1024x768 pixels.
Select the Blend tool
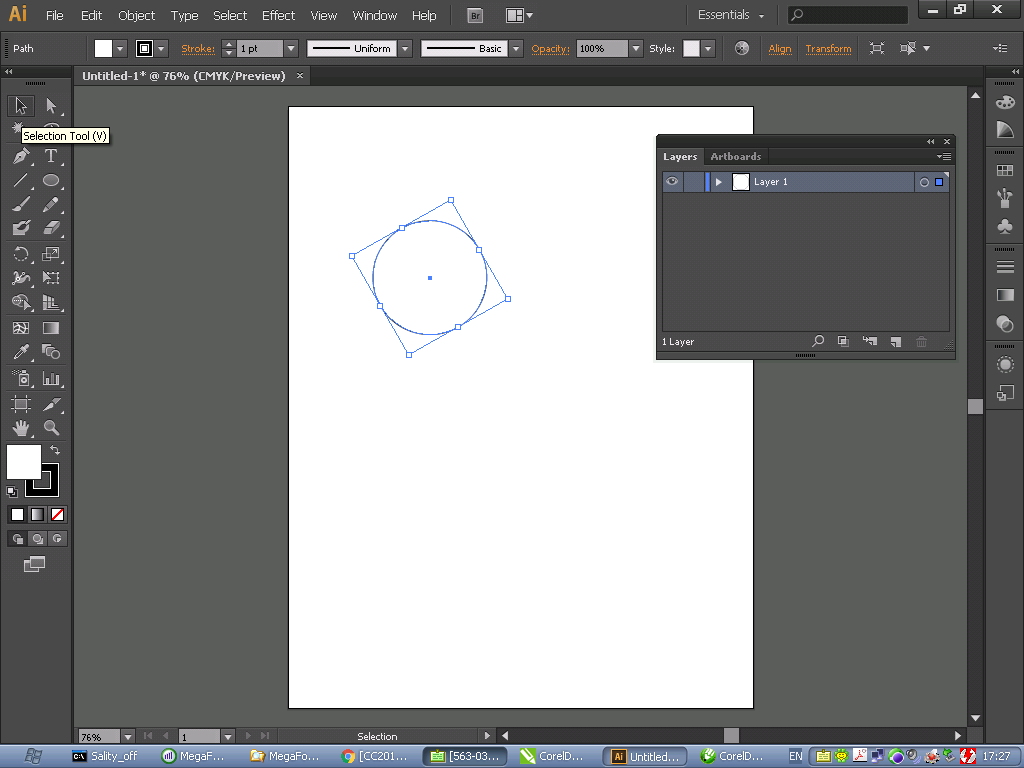click(x=51, y=352)
